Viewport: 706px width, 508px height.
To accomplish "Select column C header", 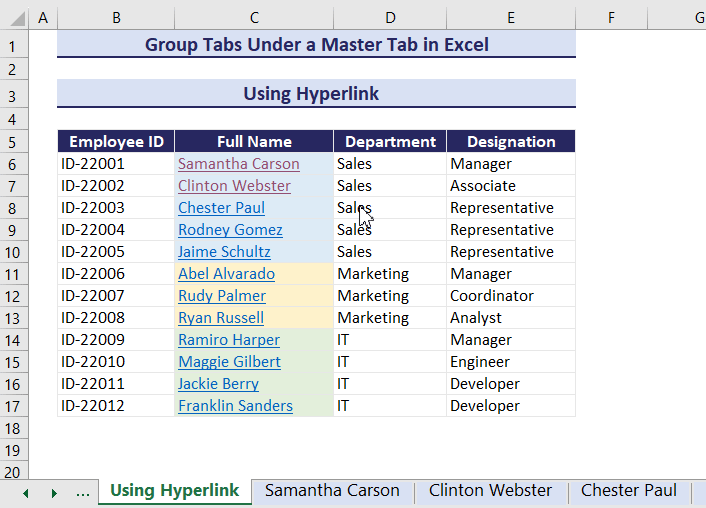I will (254, 18).
